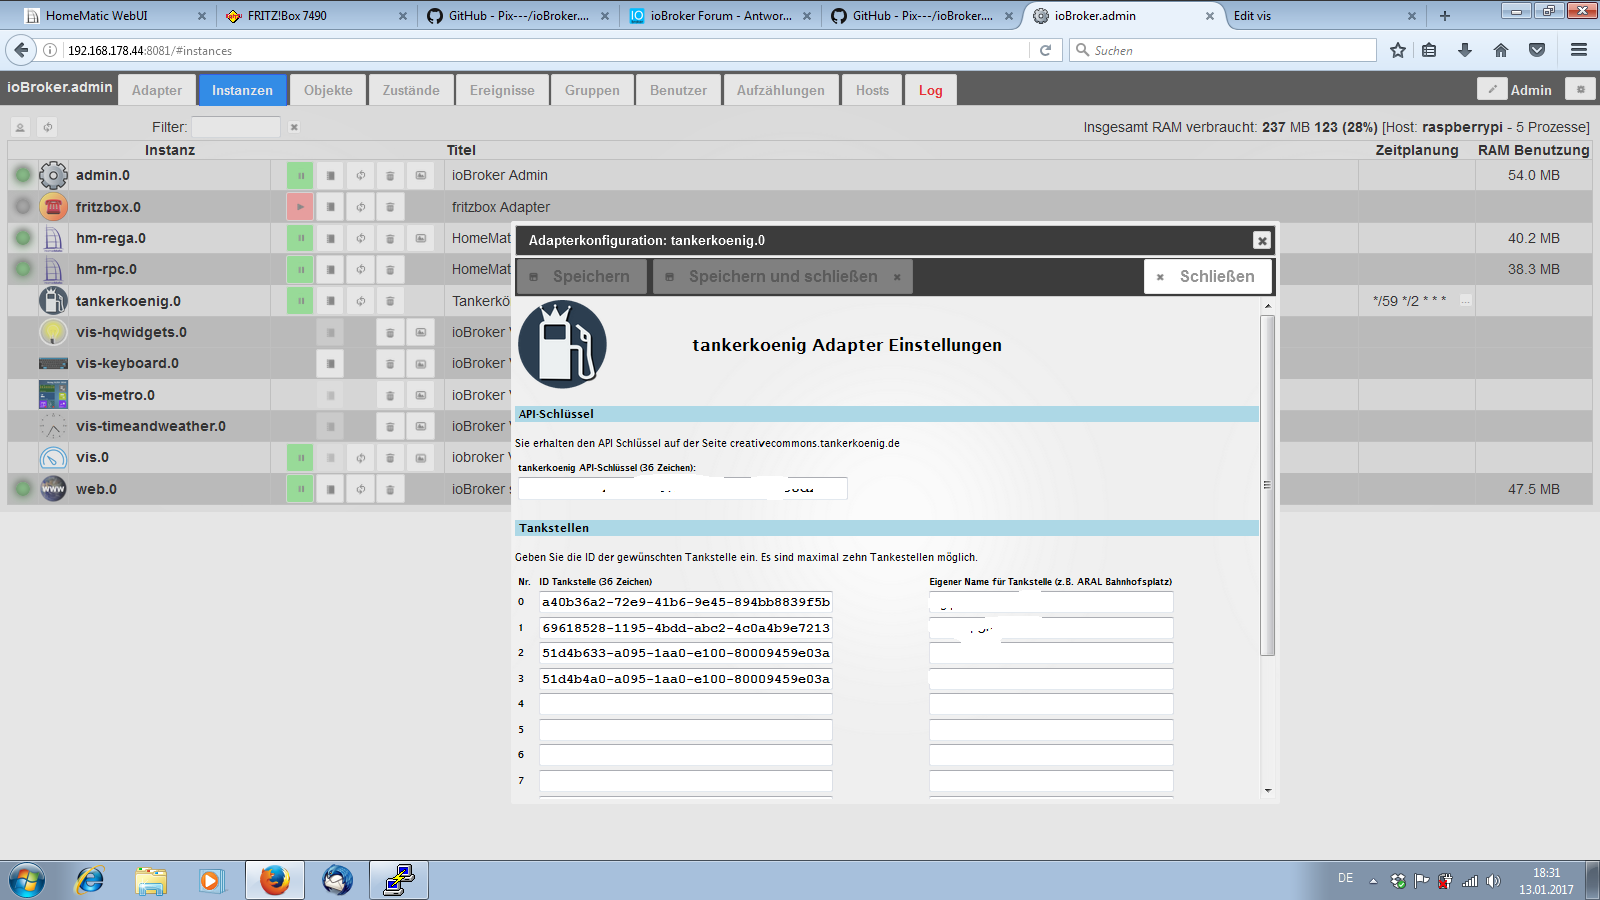Delete the fritzbox.0 instance via trash icon
The height and width of the screenshot is (900, 1600).
390,207
